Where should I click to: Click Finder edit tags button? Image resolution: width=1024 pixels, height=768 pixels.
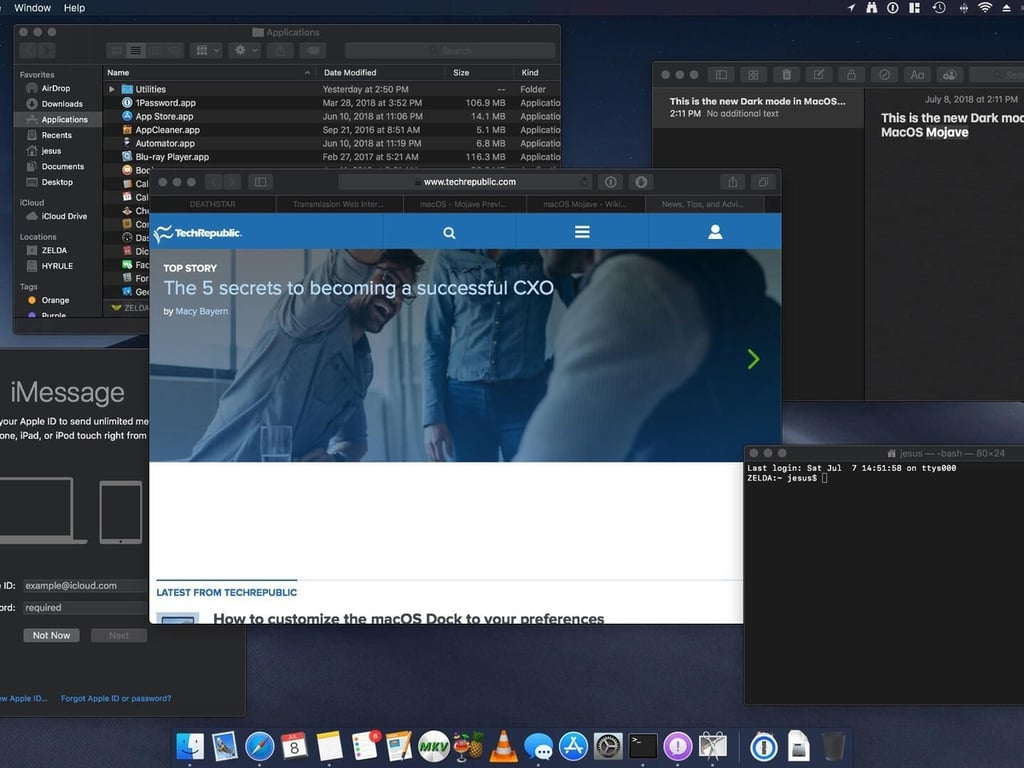(x=313, y=50)
